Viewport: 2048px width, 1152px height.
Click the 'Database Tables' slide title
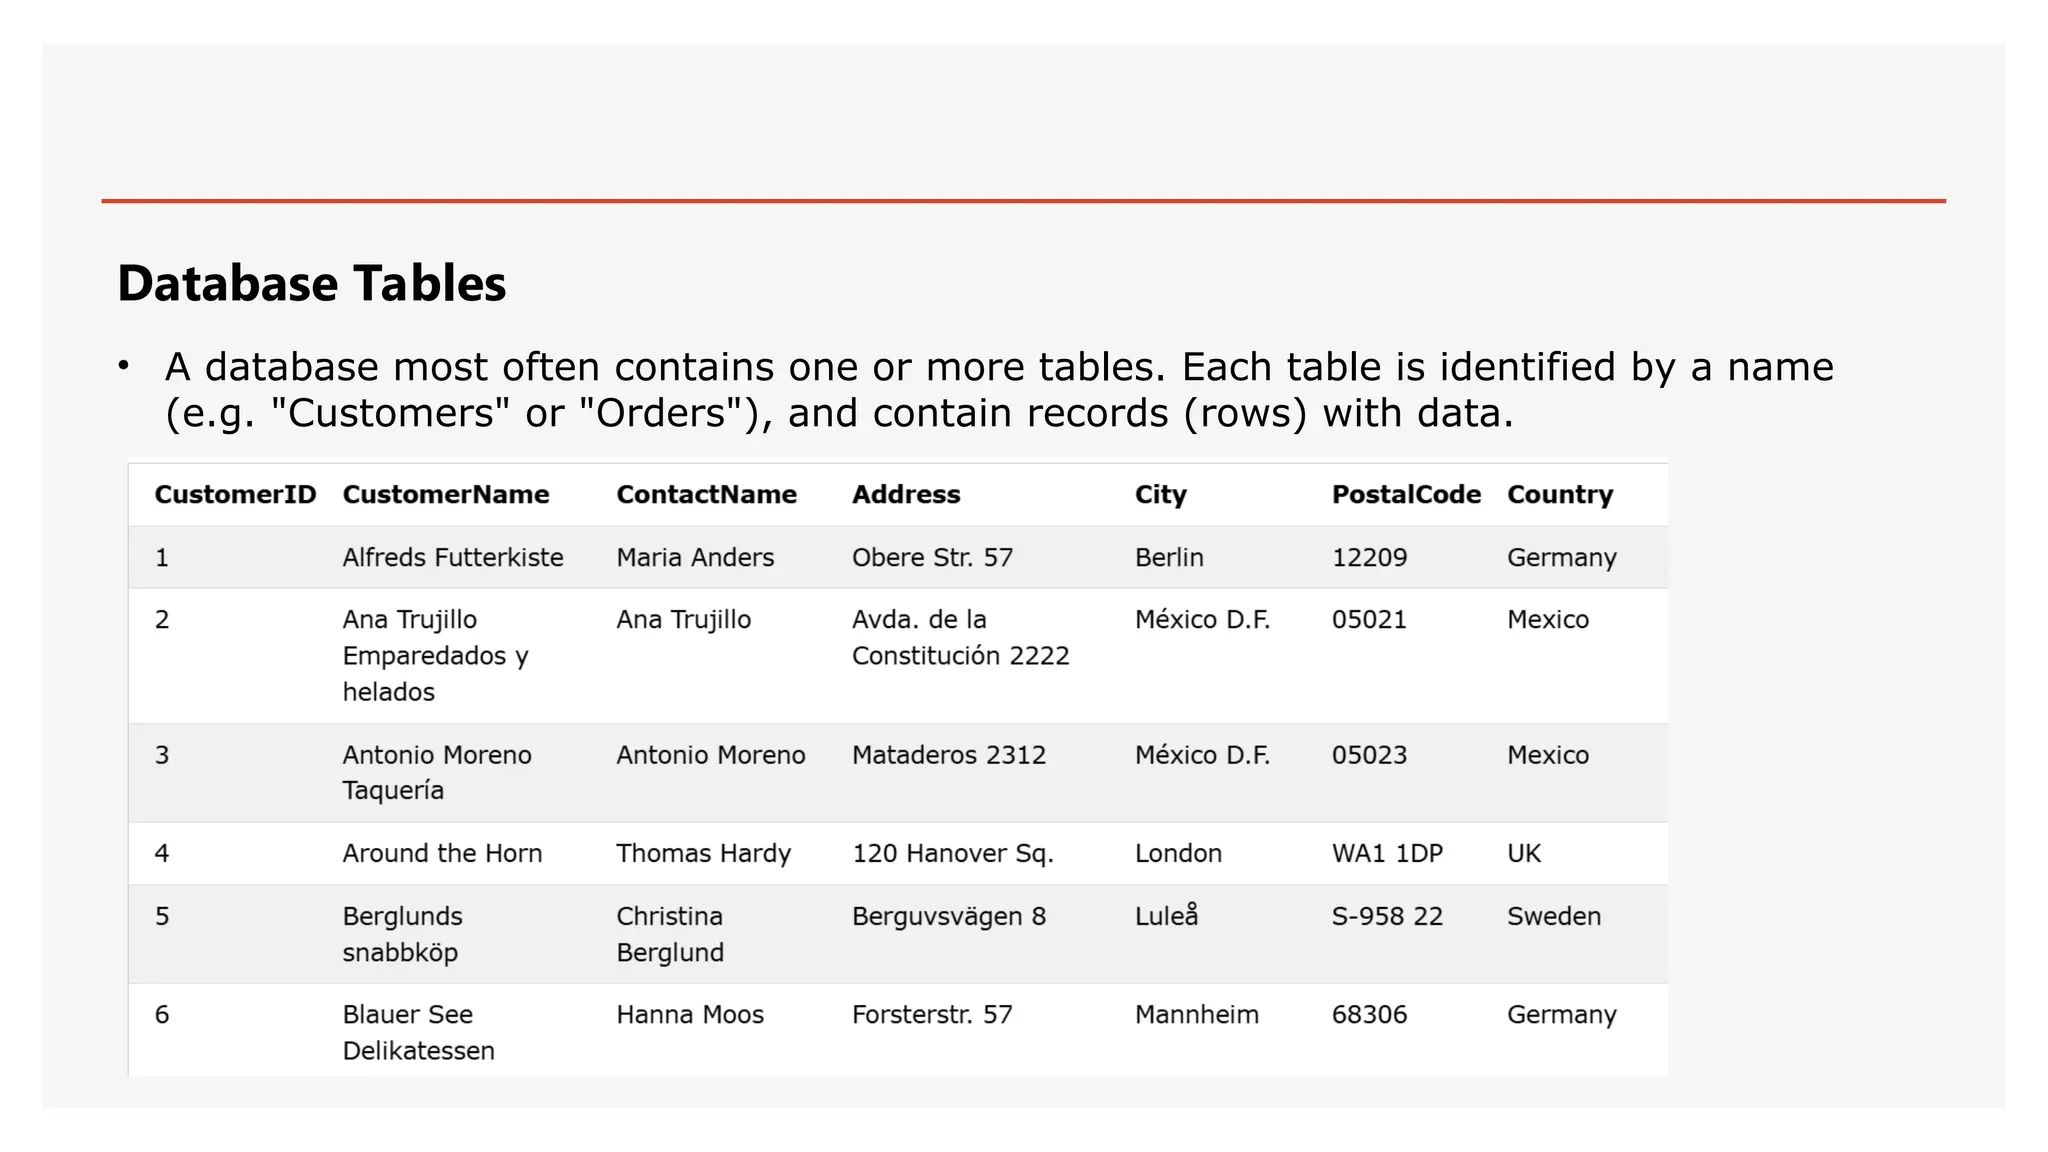(312, 283)
